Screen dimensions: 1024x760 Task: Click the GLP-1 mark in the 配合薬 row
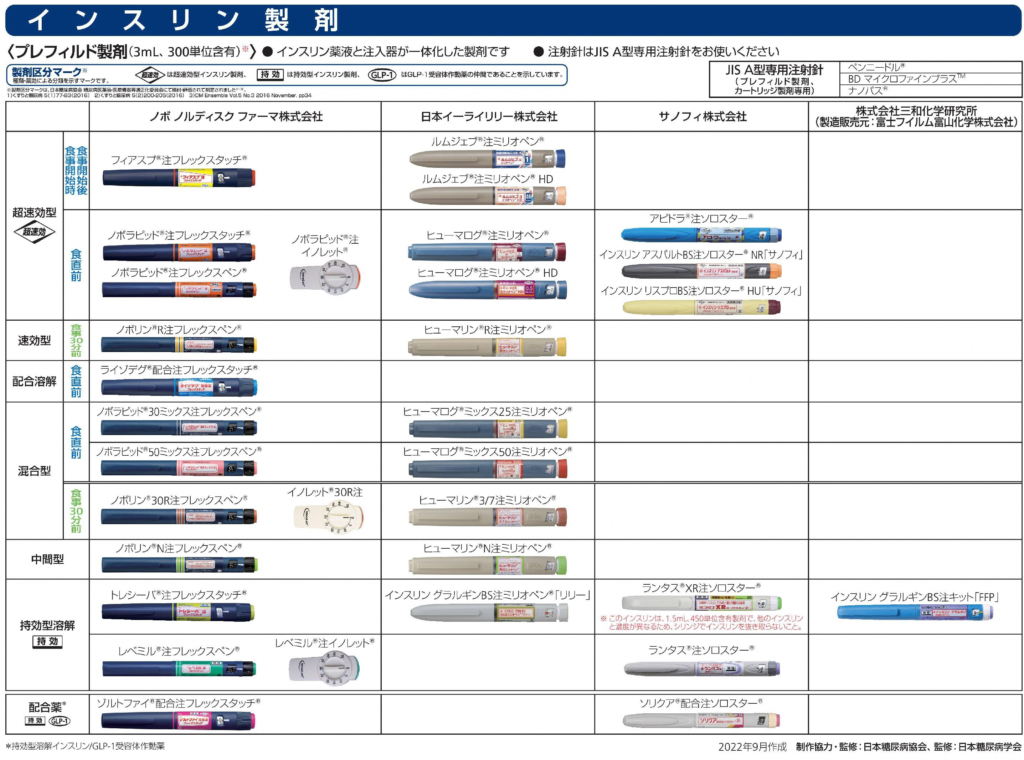pyautogui.click(x=59, y=721)
